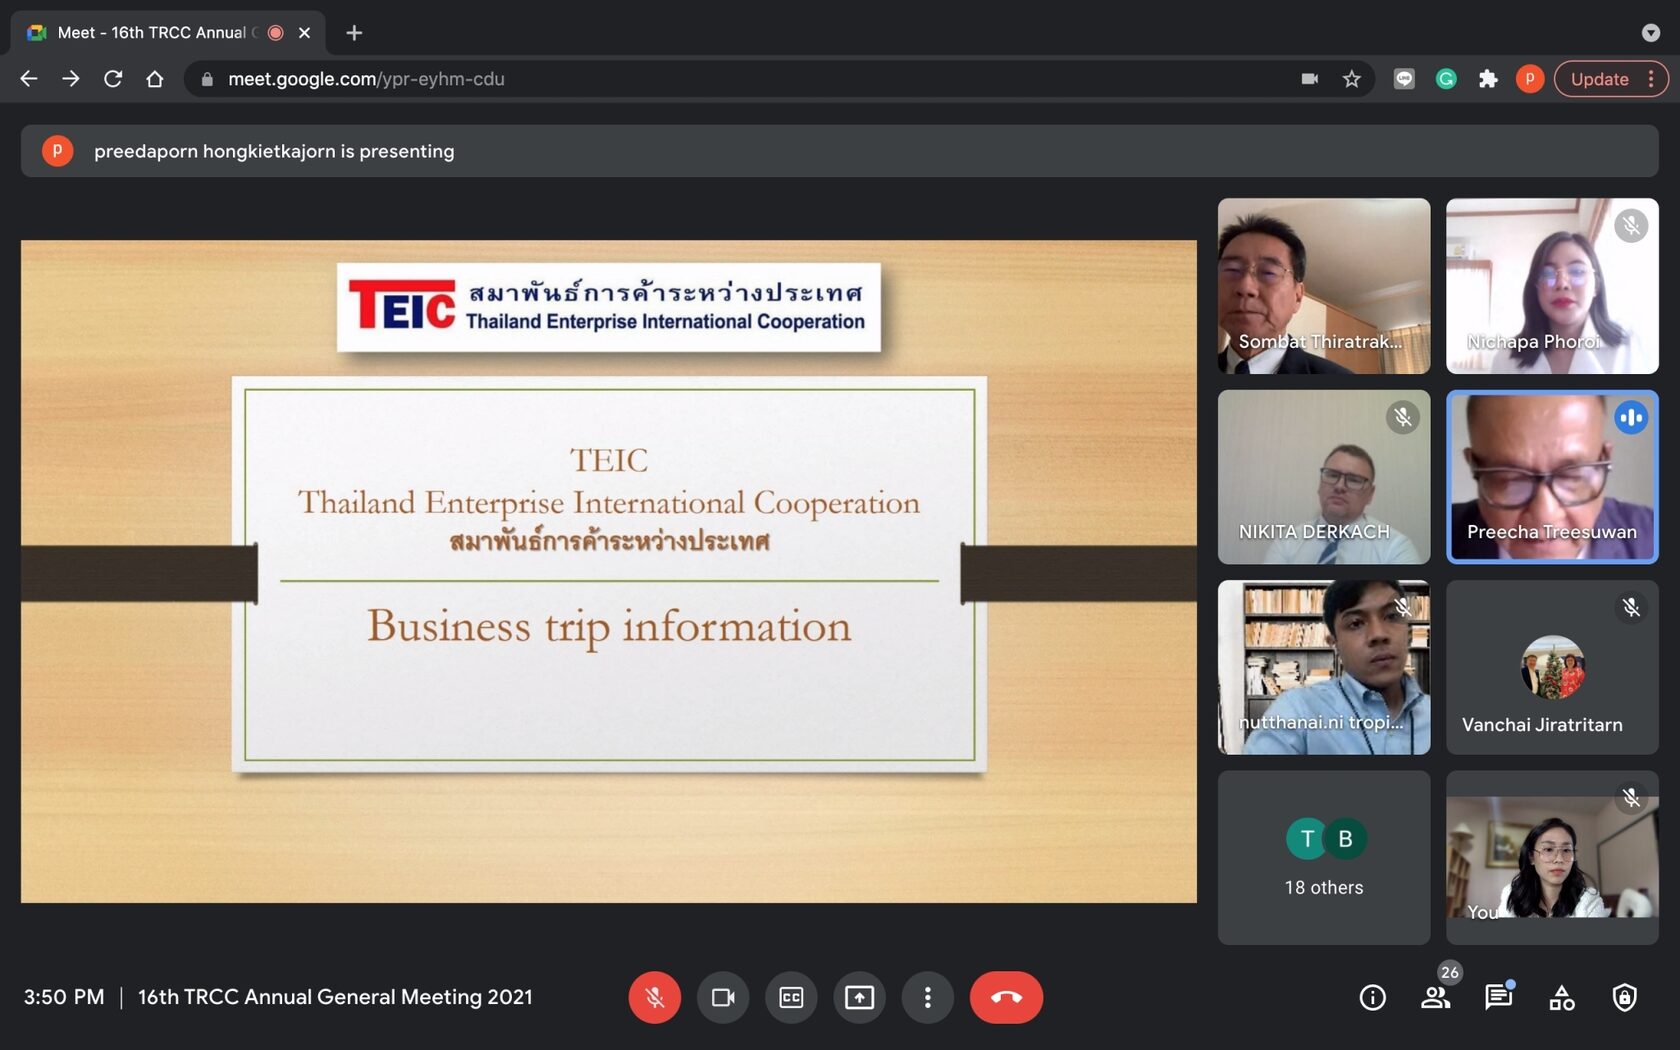Click the speaking indicator on Preecha Treesuwan
Image resolution: width=1680 pixels, height=1050 pixels.
(x=1630, y=417)
